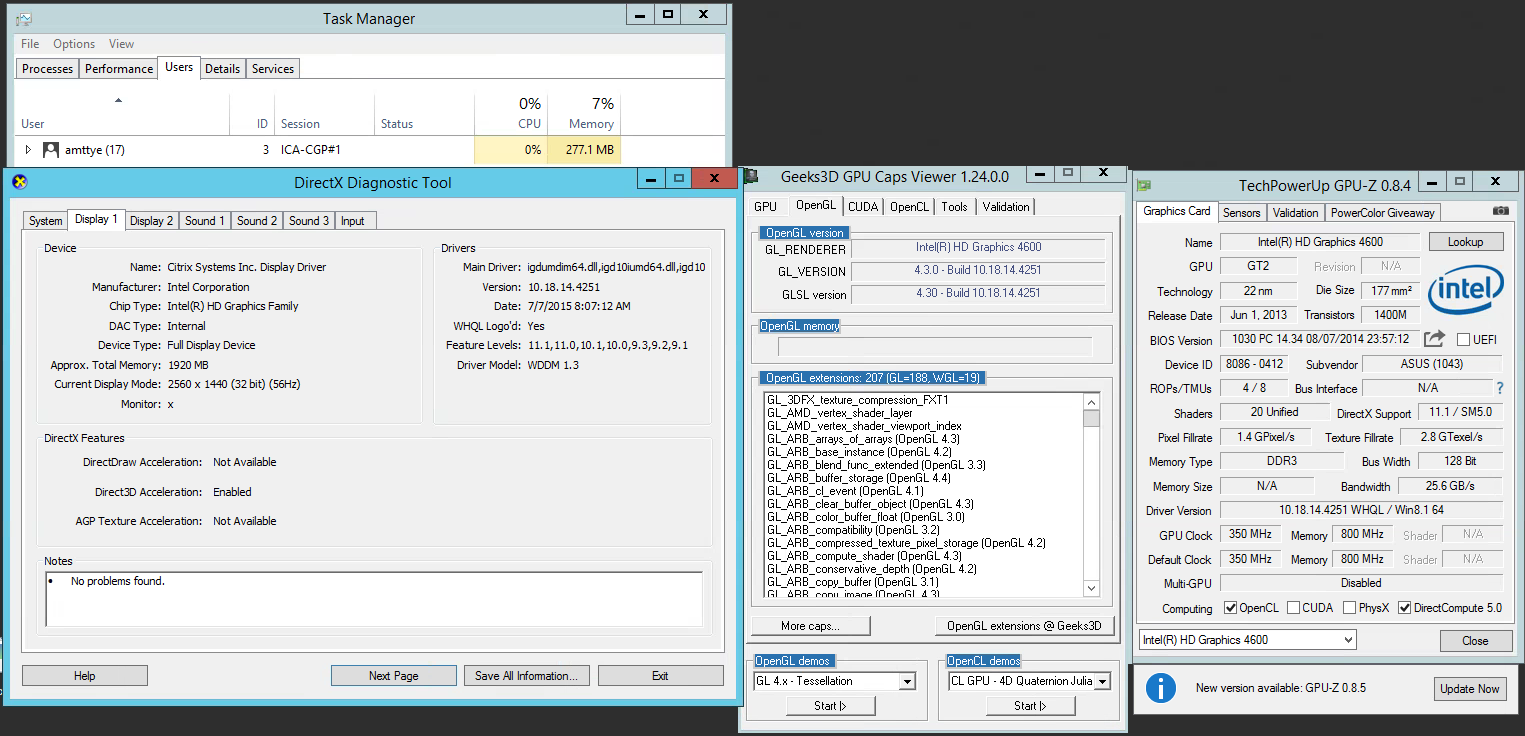Click the Task Manager title bar icon
1525x736 pixels.
pyautogui.click(x=24, y=19)
